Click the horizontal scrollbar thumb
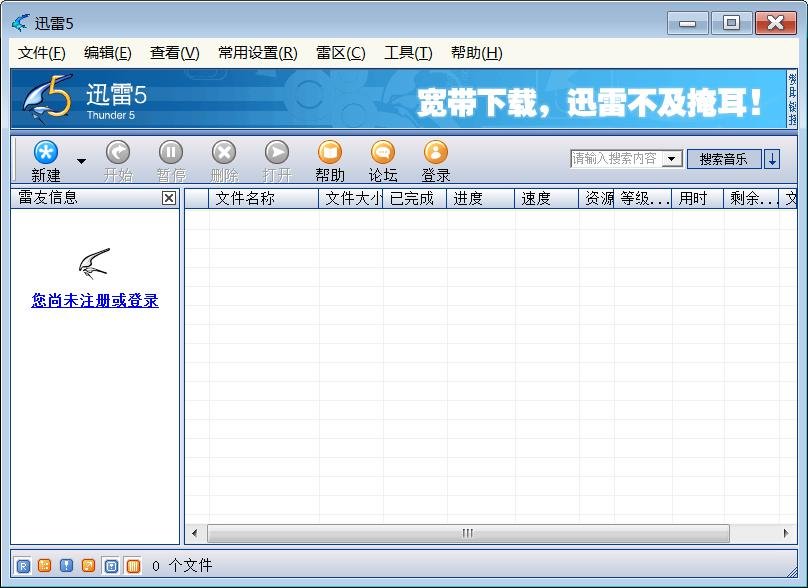Image resolution: width=808 pixels, height=588 pixels. pos(468,533)
